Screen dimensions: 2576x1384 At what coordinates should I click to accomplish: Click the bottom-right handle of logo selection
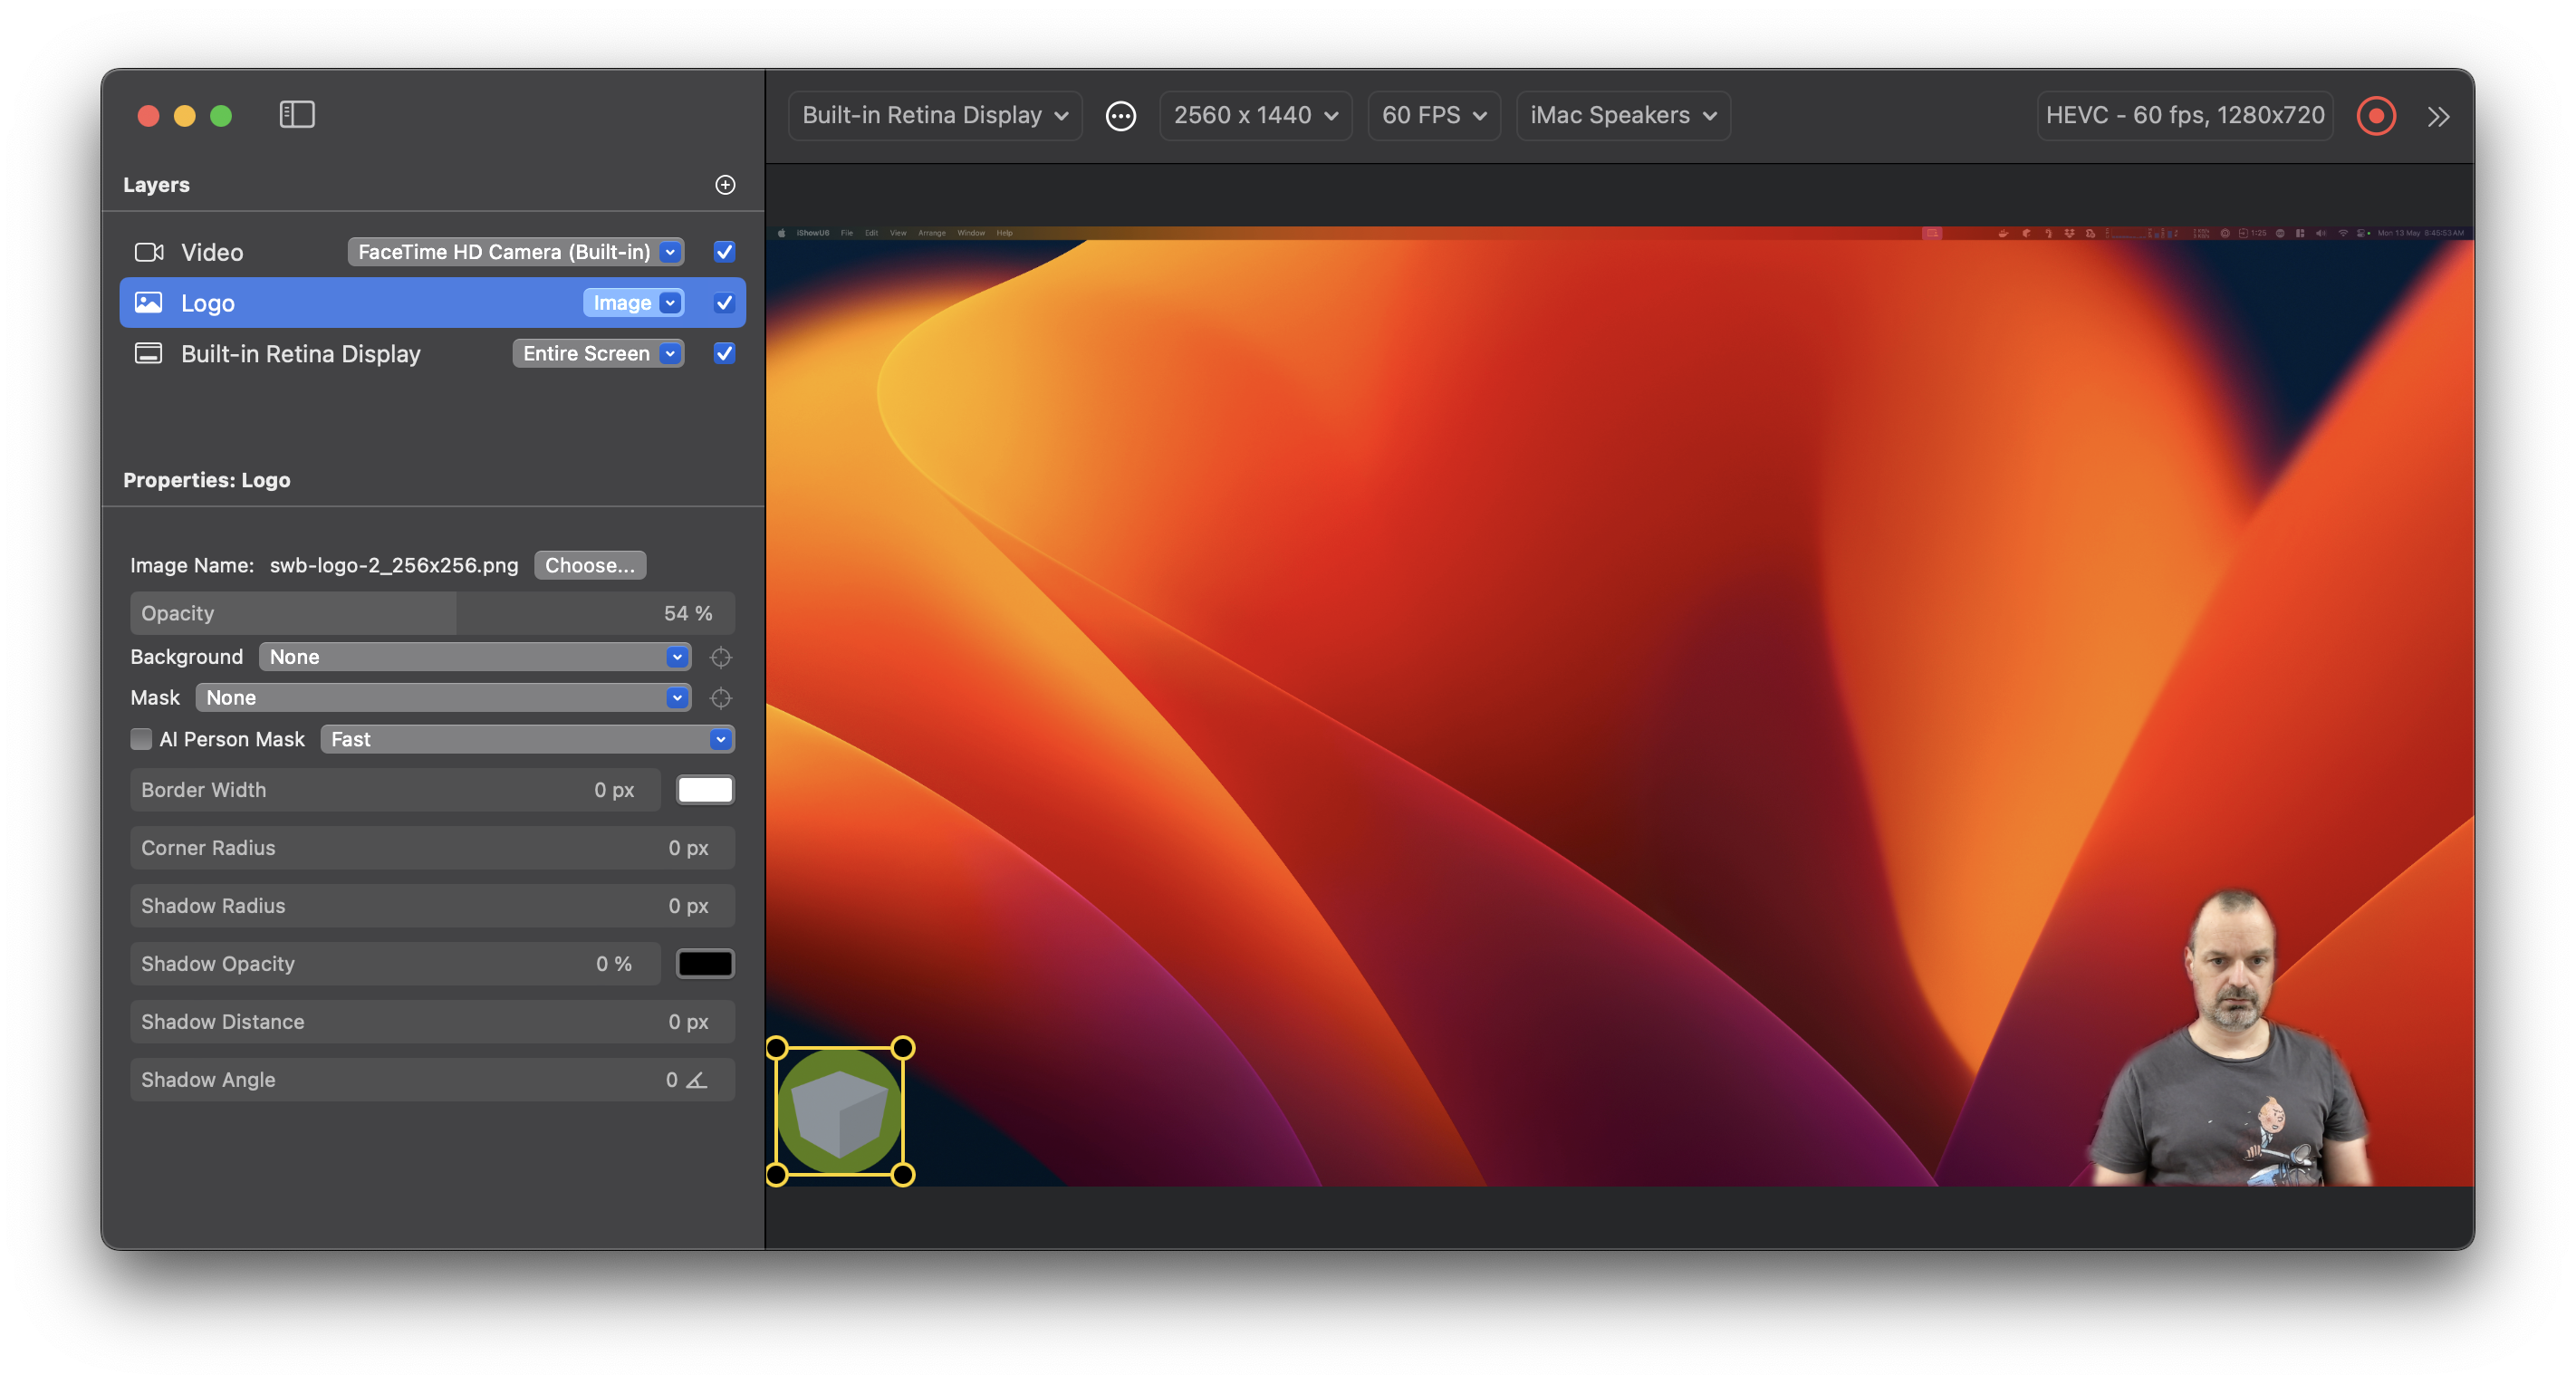(x=902, y=1174)
